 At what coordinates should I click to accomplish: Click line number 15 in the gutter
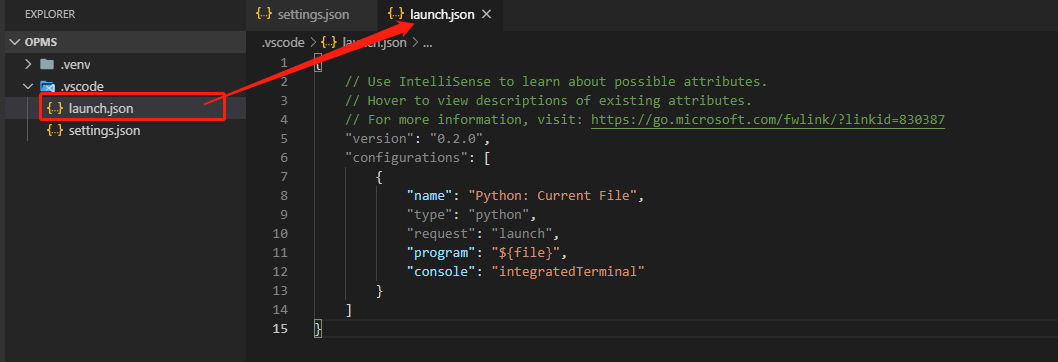click(x=280, y=328)
